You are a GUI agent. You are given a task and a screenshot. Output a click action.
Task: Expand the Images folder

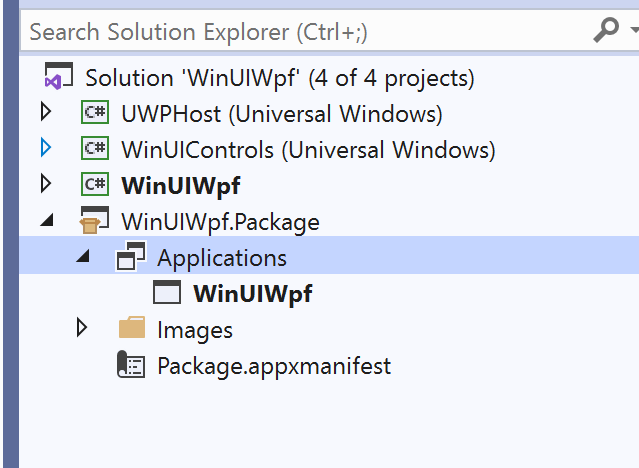coord(82,328)
